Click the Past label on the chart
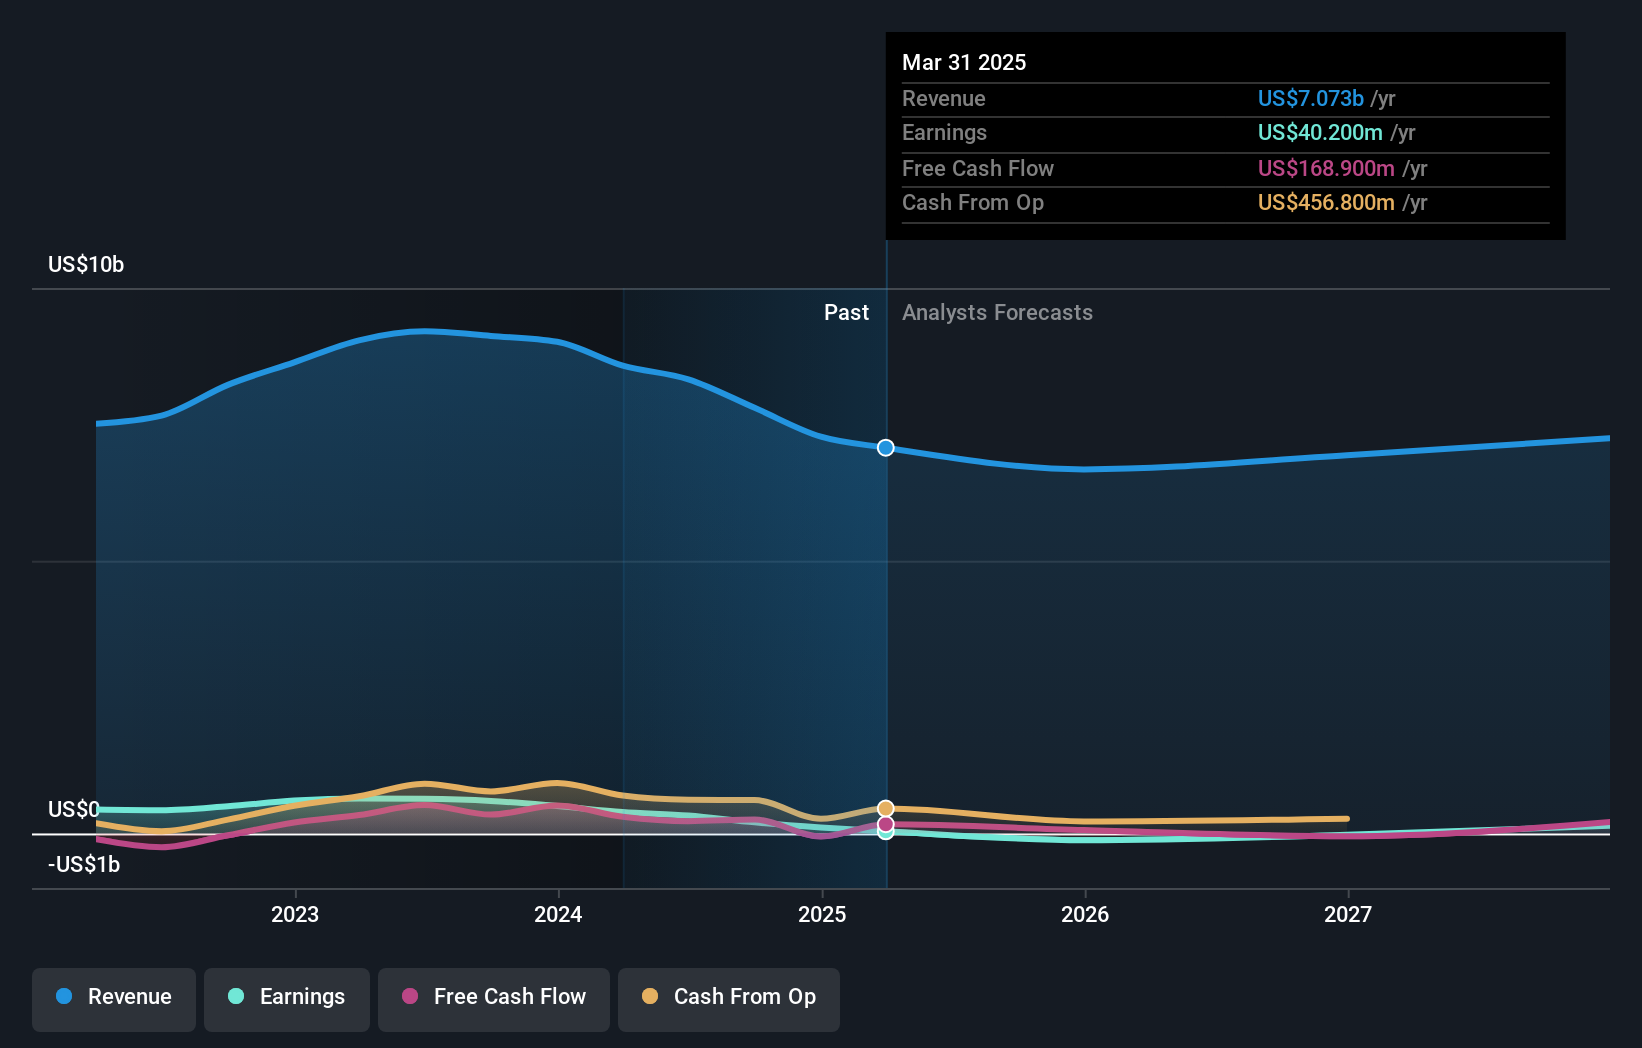Screen dimensions: 1642x1048 846,313
